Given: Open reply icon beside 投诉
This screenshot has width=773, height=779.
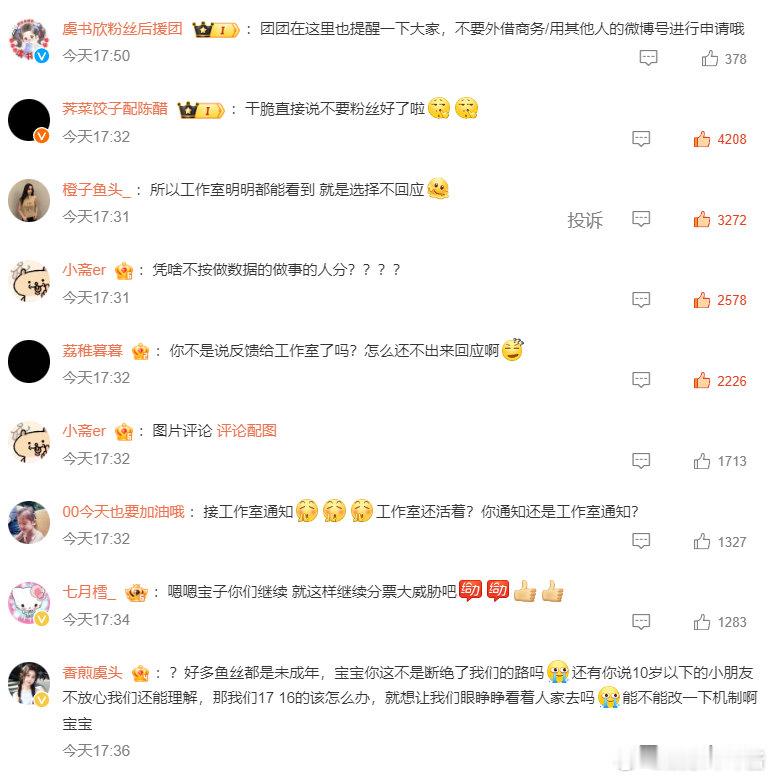Looking at the screenshot, I should point(640,219).
